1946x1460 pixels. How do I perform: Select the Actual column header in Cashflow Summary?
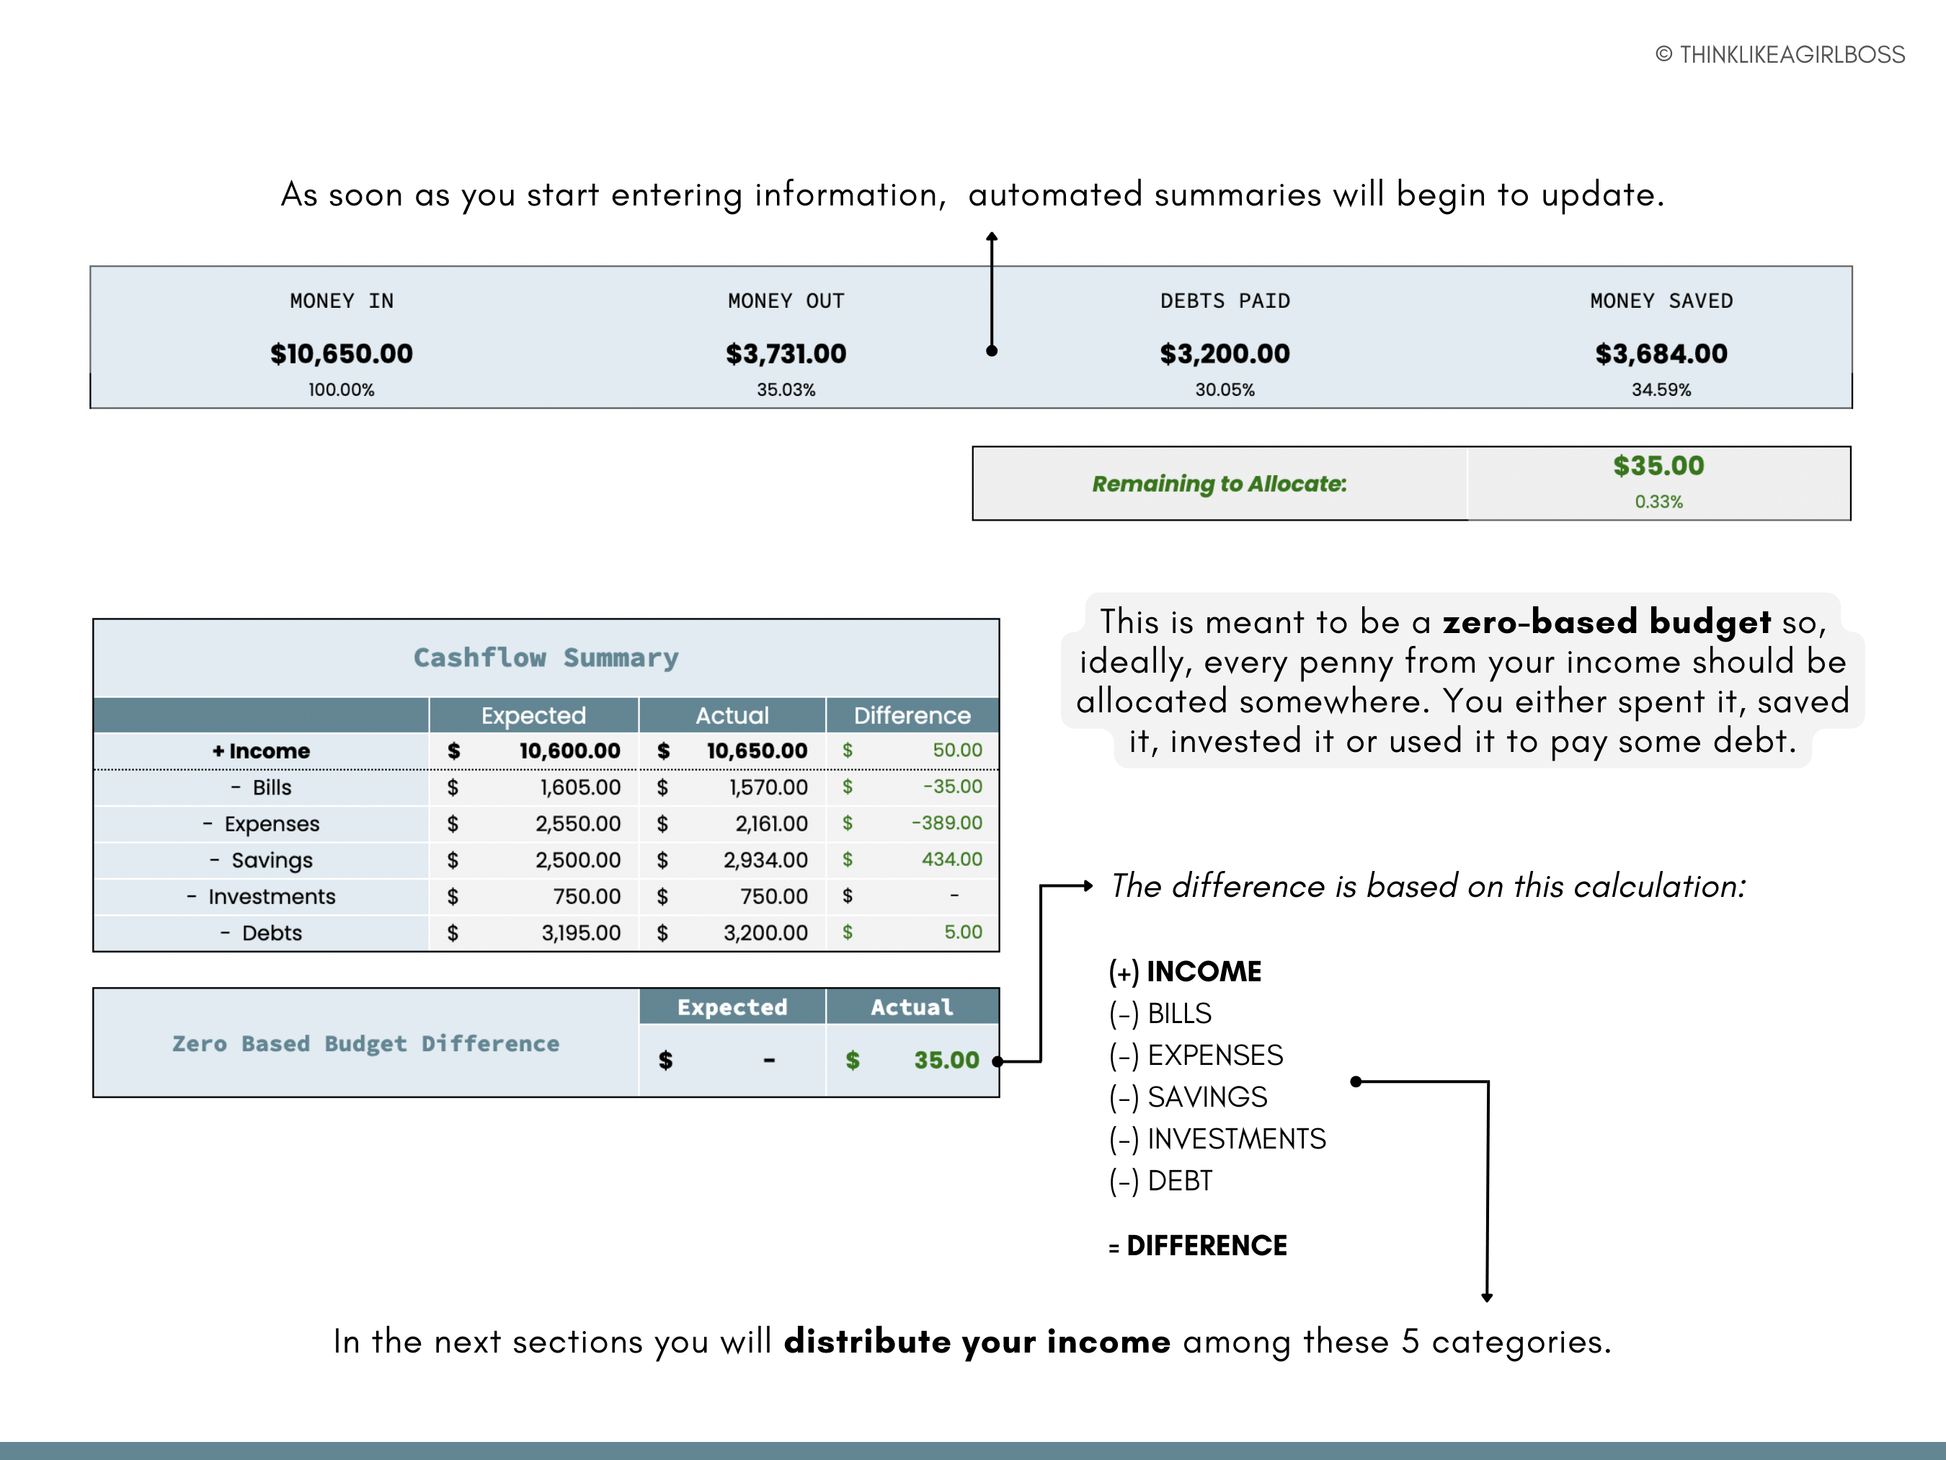732,715
